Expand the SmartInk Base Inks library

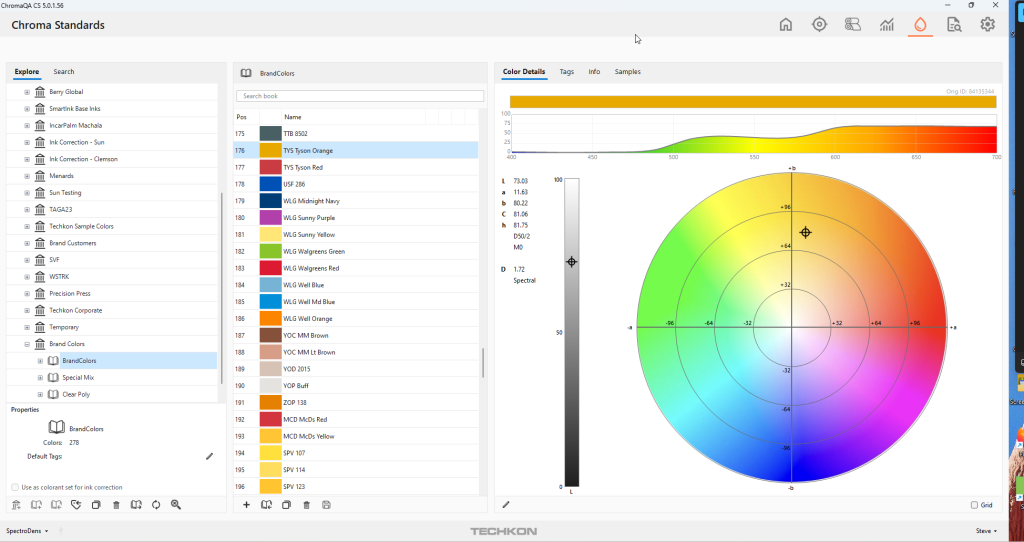click(27, 109)
